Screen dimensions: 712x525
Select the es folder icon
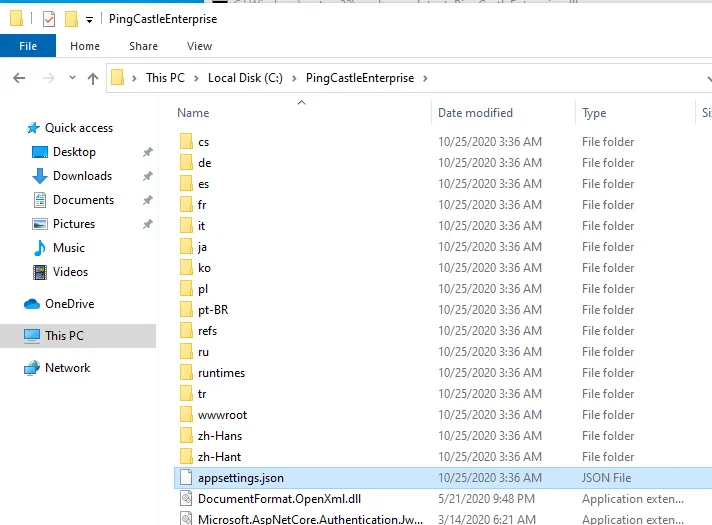(x=186, y=183)
